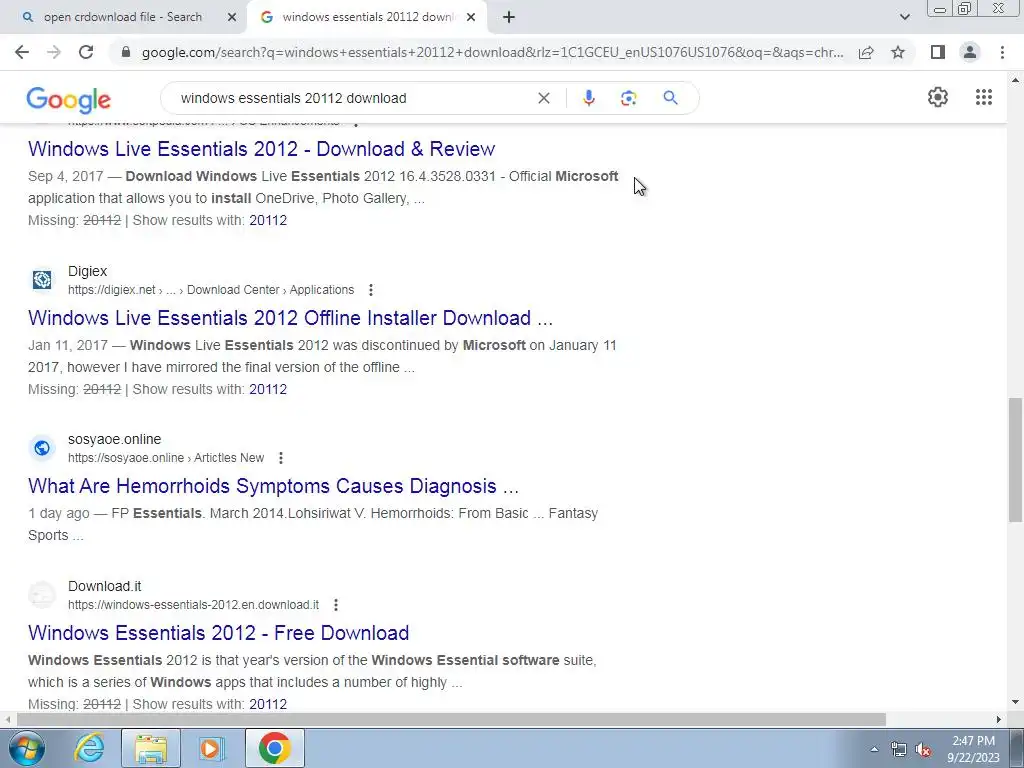Click the horizontal scrollbar right arrow
This screenshot has width=1024, height=768.
coord(999,720)
